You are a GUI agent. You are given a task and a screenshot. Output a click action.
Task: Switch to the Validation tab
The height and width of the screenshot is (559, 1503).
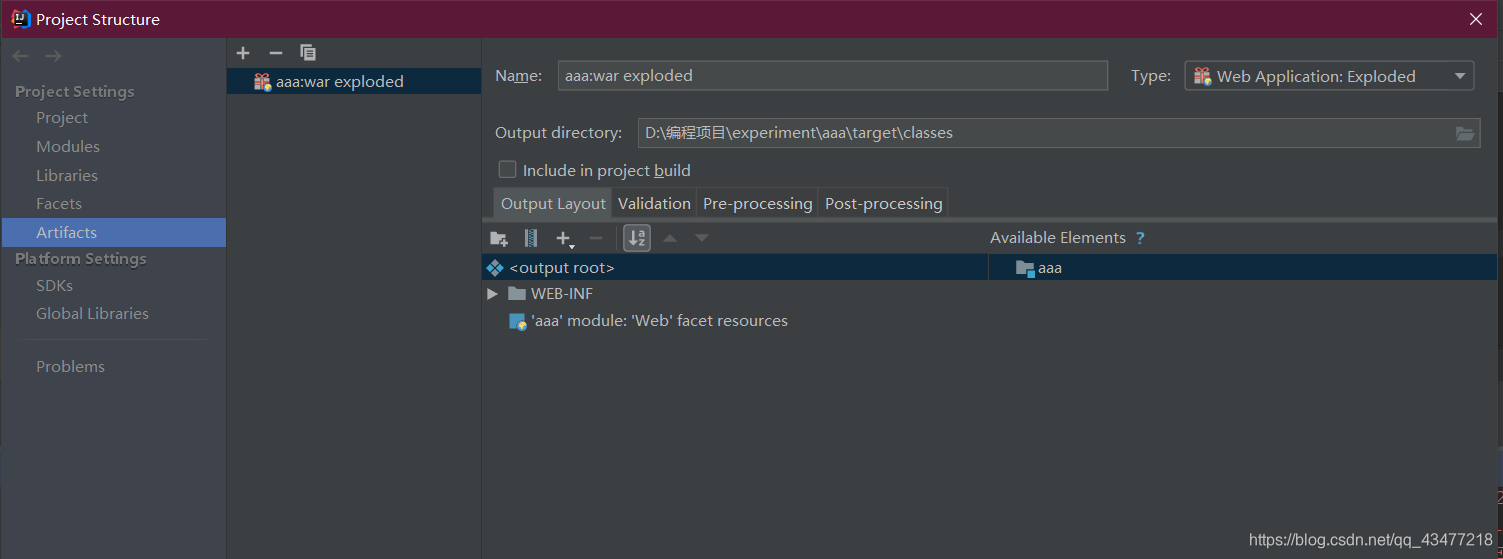[654, 204]
